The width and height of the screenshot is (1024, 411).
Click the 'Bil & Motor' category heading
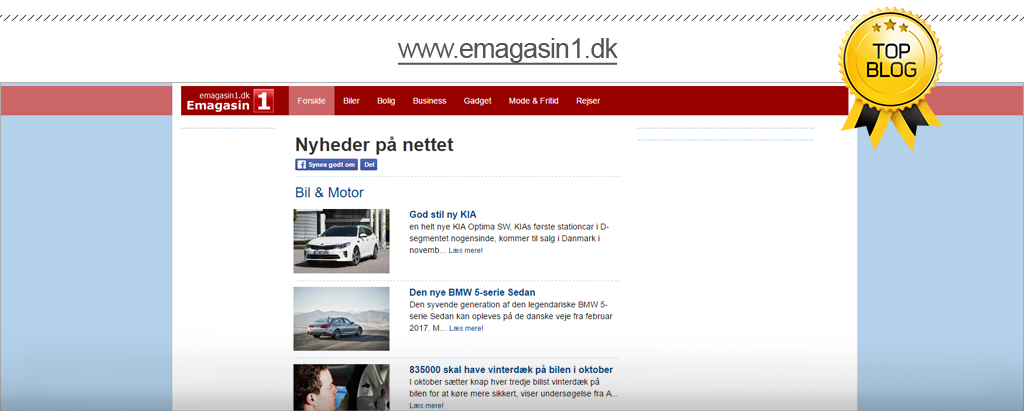pyautogui.click(x=329, y=193)
